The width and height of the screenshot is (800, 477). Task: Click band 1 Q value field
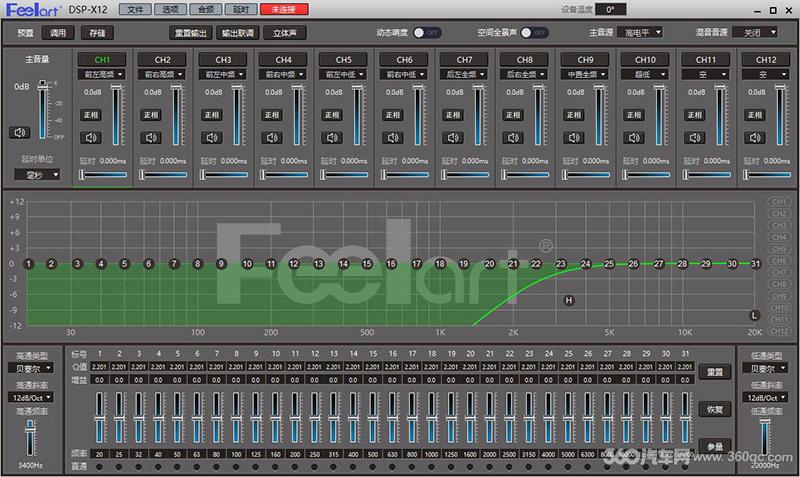pos(99,367)
